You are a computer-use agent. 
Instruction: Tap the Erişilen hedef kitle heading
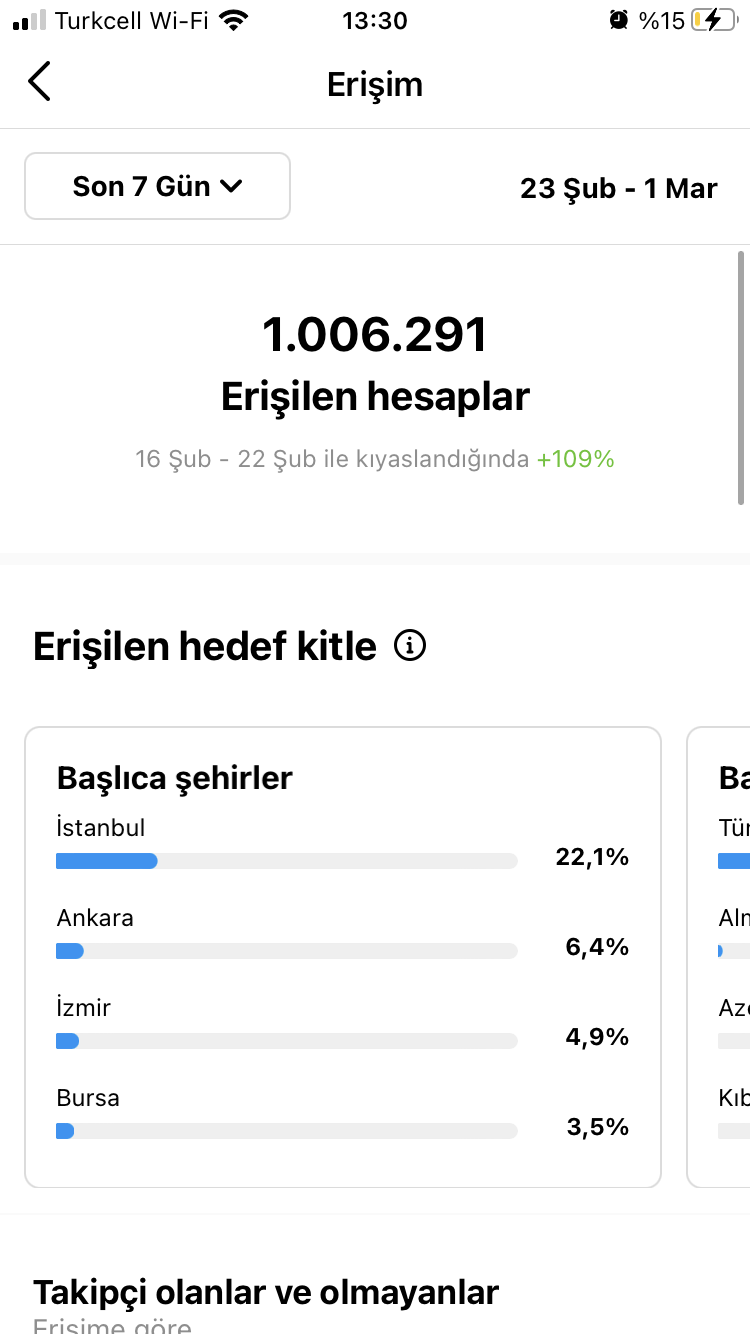pyautogui.click(x=205, y=647)
